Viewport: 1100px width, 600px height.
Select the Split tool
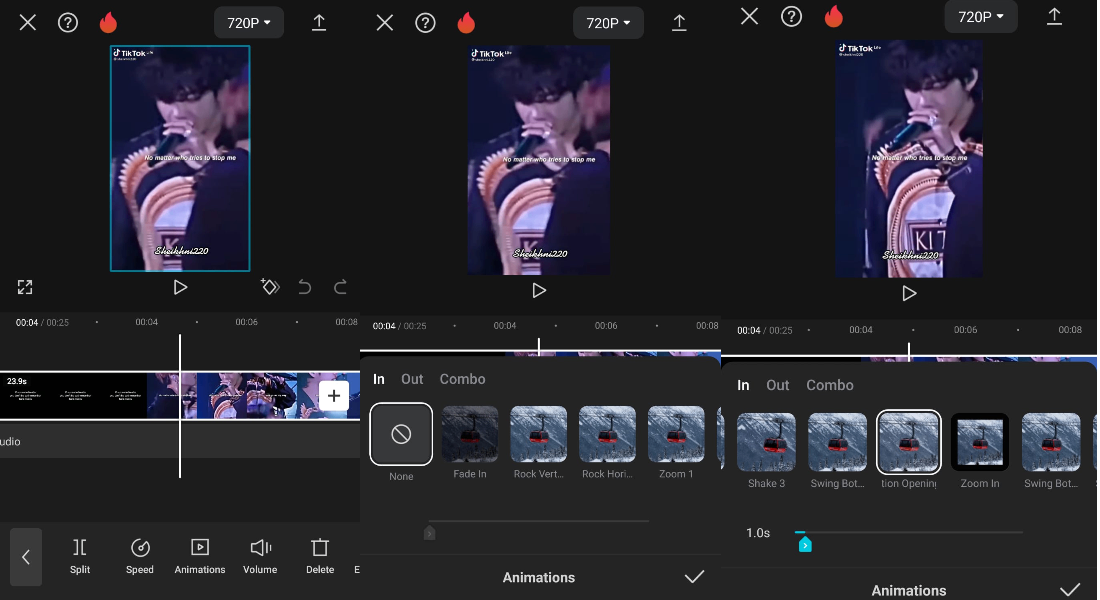pos(80,556)
